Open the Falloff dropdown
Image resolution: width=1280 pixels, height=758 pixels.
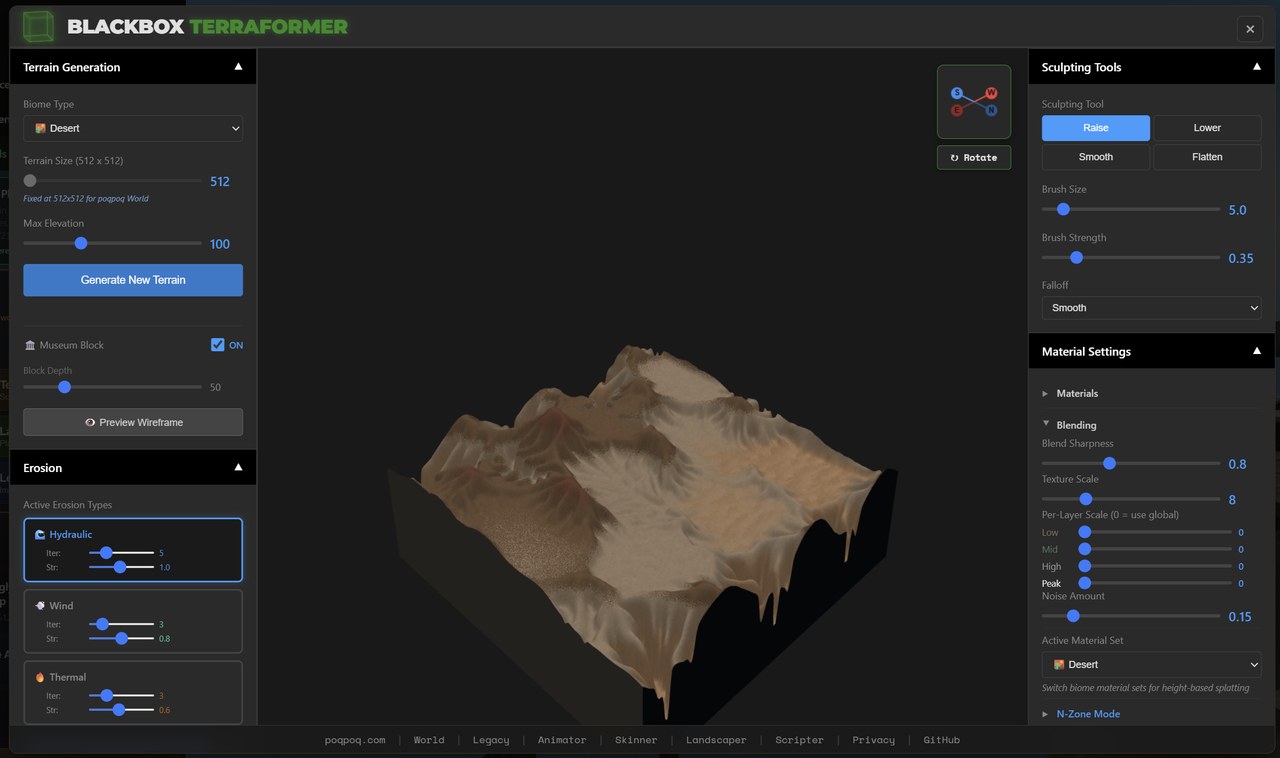[1151, 308]
